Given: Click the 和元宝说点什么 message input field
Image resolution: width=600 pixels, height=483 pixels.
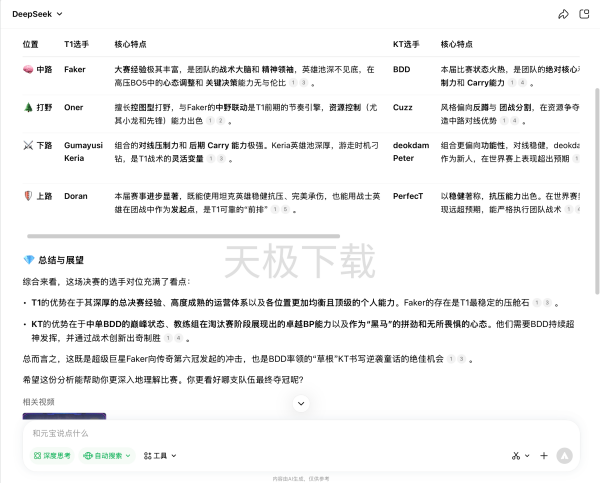Looking at the screenshot, I should [x=250, y=433].
